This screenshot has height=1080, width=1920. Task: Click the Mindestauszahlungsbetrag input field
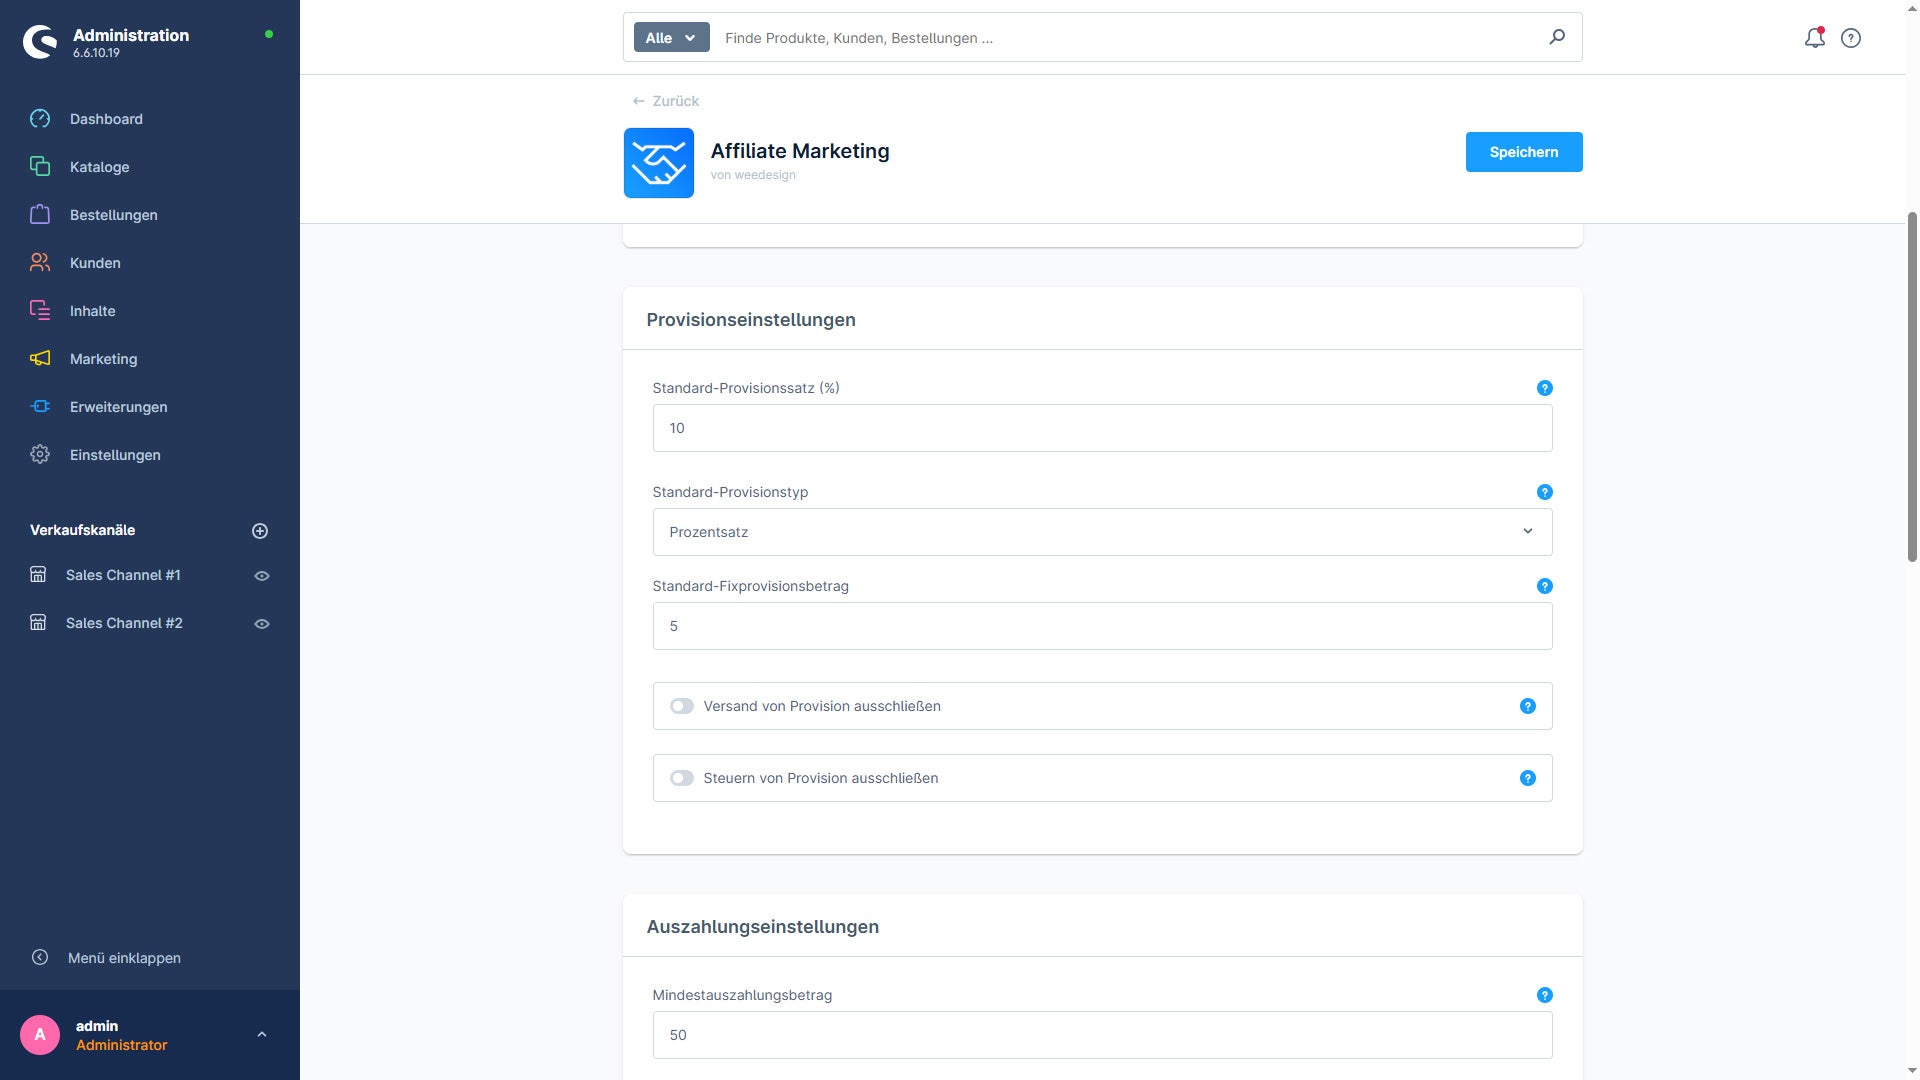coord(1102,1035)
